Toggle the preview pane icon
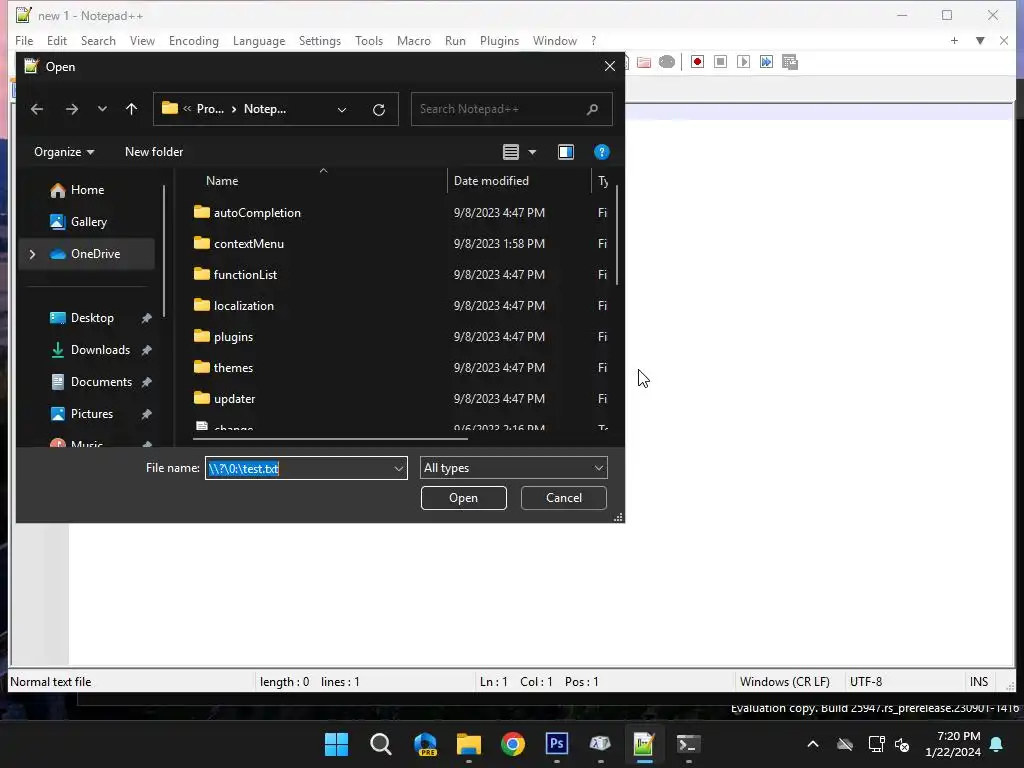Image resolution: width=1024 pixels, height=768 pixels. tap(566, 152)
